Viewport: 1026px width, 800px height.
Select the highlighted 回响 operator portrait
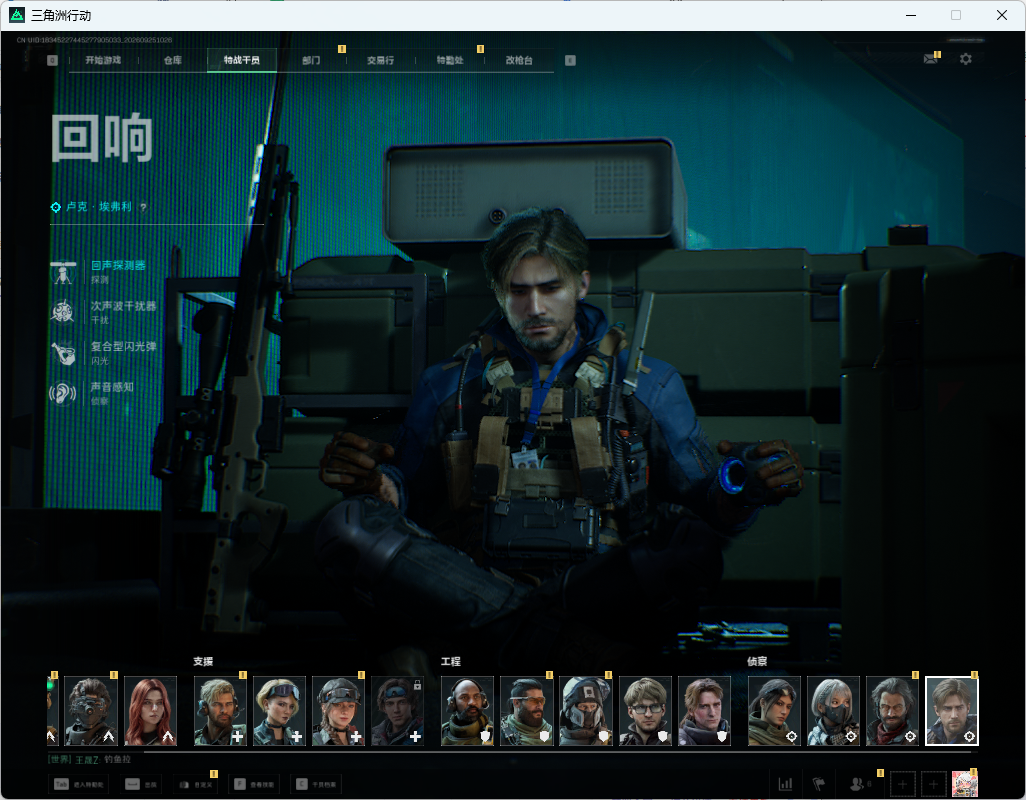pyautogui.click(x=952, y=711)
